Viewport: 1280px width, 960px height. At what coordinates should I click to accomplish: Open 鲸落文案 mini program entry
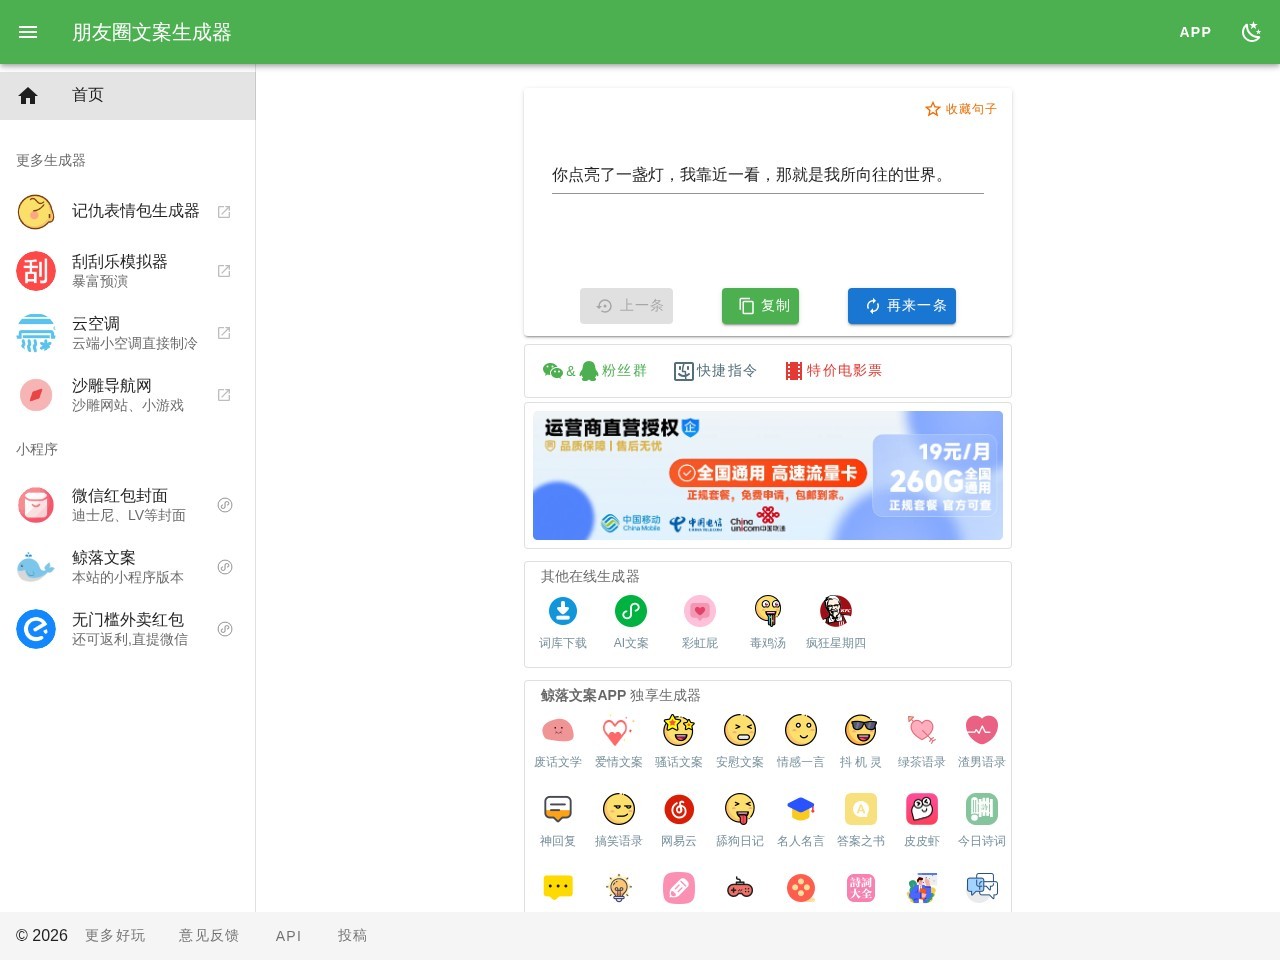(128, 567)
